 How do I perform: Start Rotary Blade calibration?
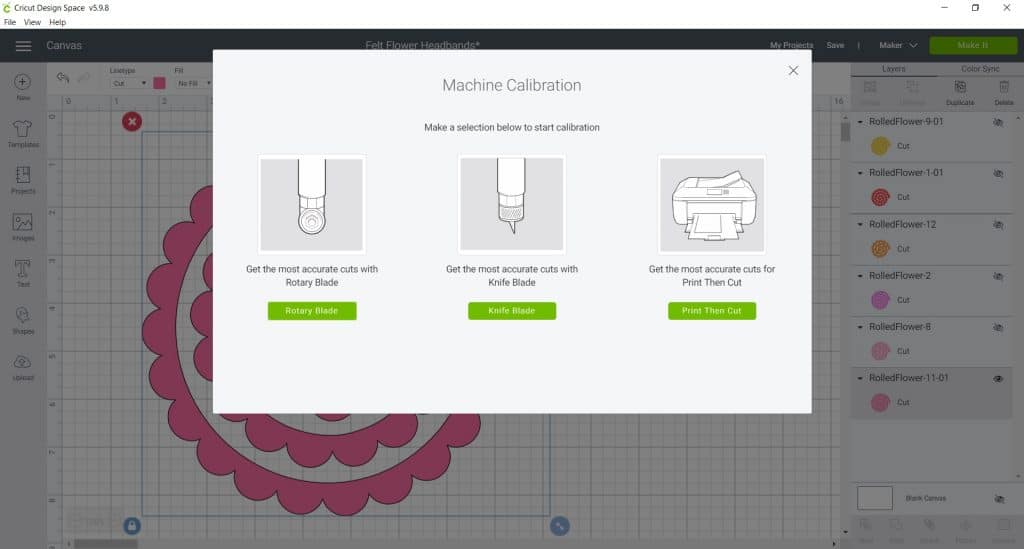pyautogui.click(x=312, y=311)
